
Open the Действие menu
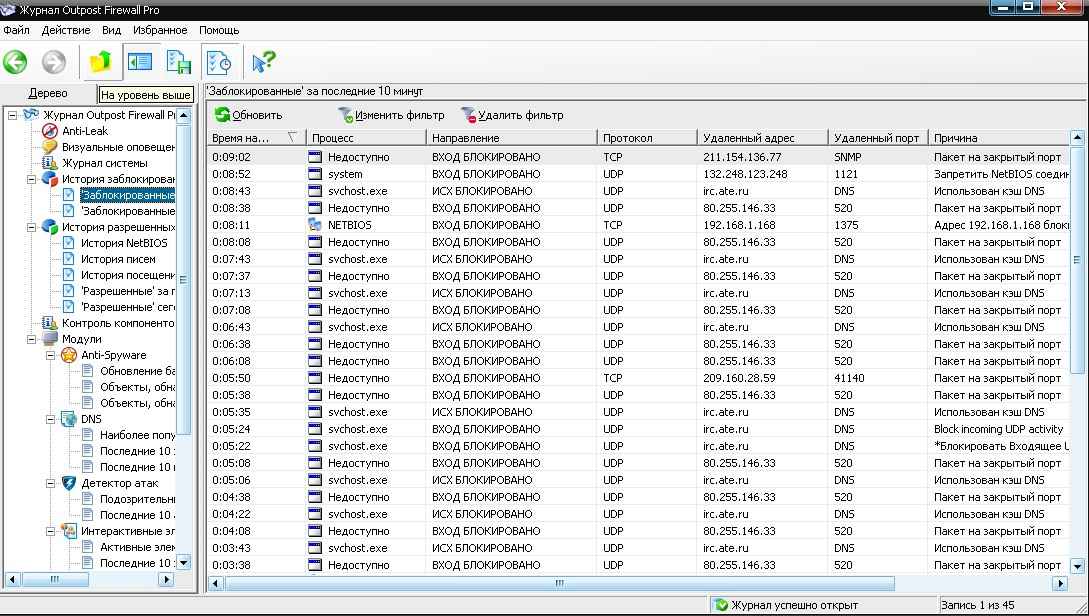pyautogui.click(x=66, y=30)
